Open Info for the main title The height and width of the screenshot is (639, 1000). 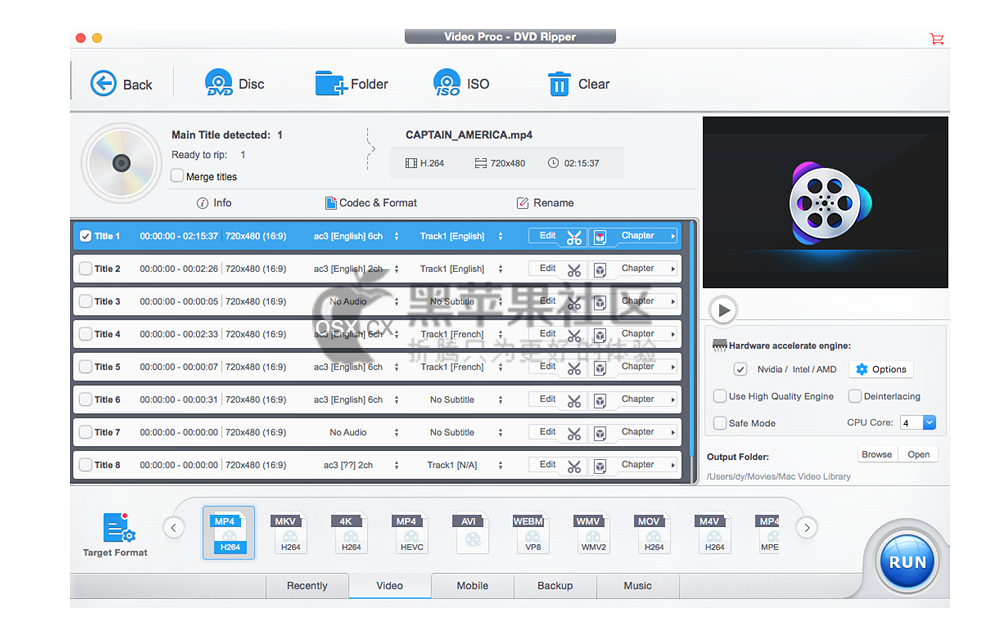coord(214,203)
